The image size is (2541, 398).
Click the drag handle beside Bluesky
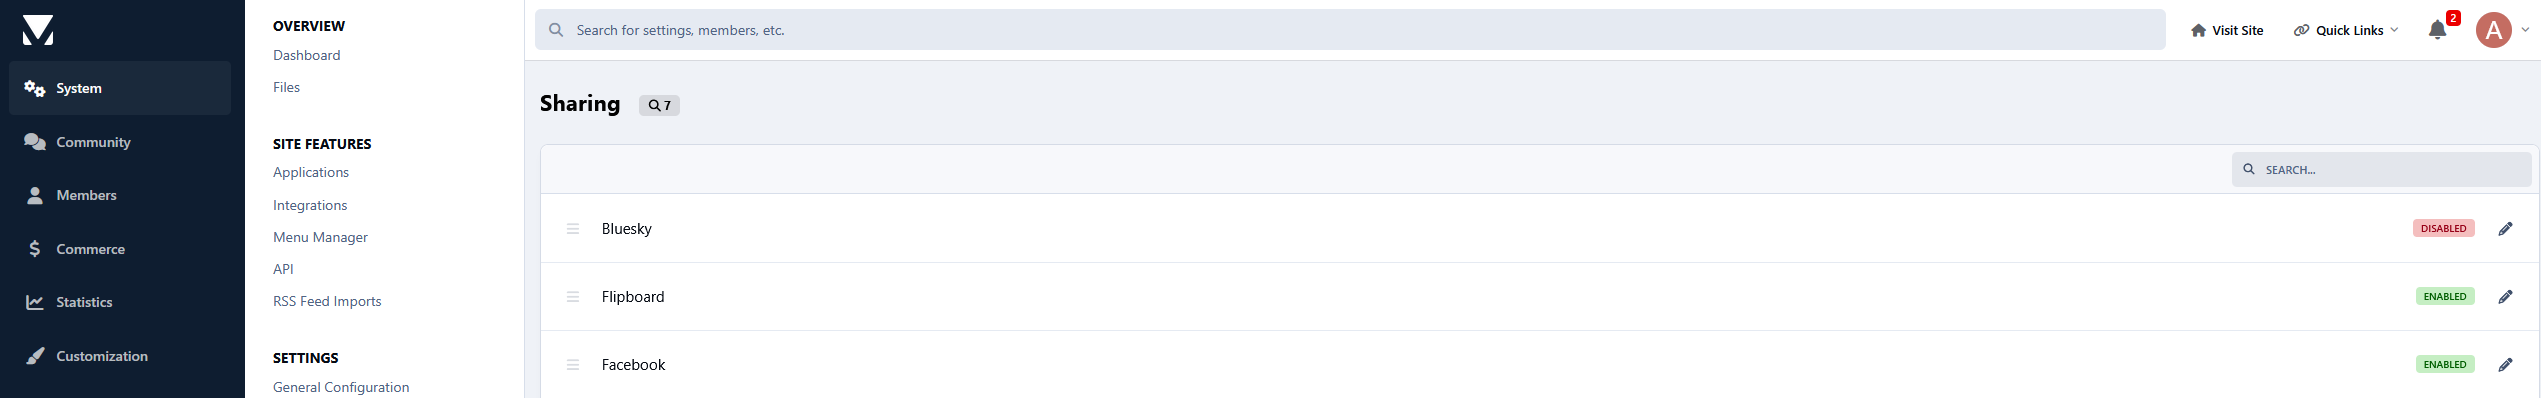point(573,229)
